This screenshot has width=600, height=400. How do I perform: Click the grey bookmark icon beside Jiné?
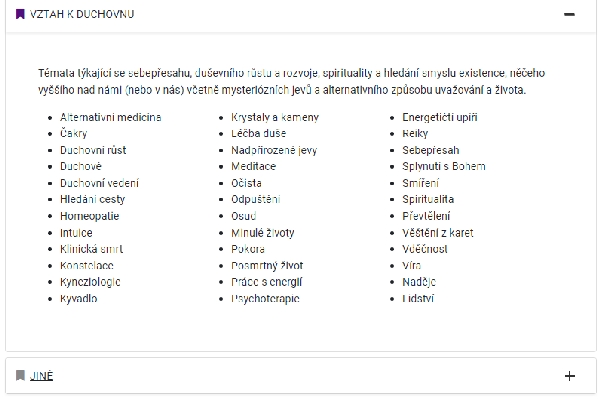[20, 376]
